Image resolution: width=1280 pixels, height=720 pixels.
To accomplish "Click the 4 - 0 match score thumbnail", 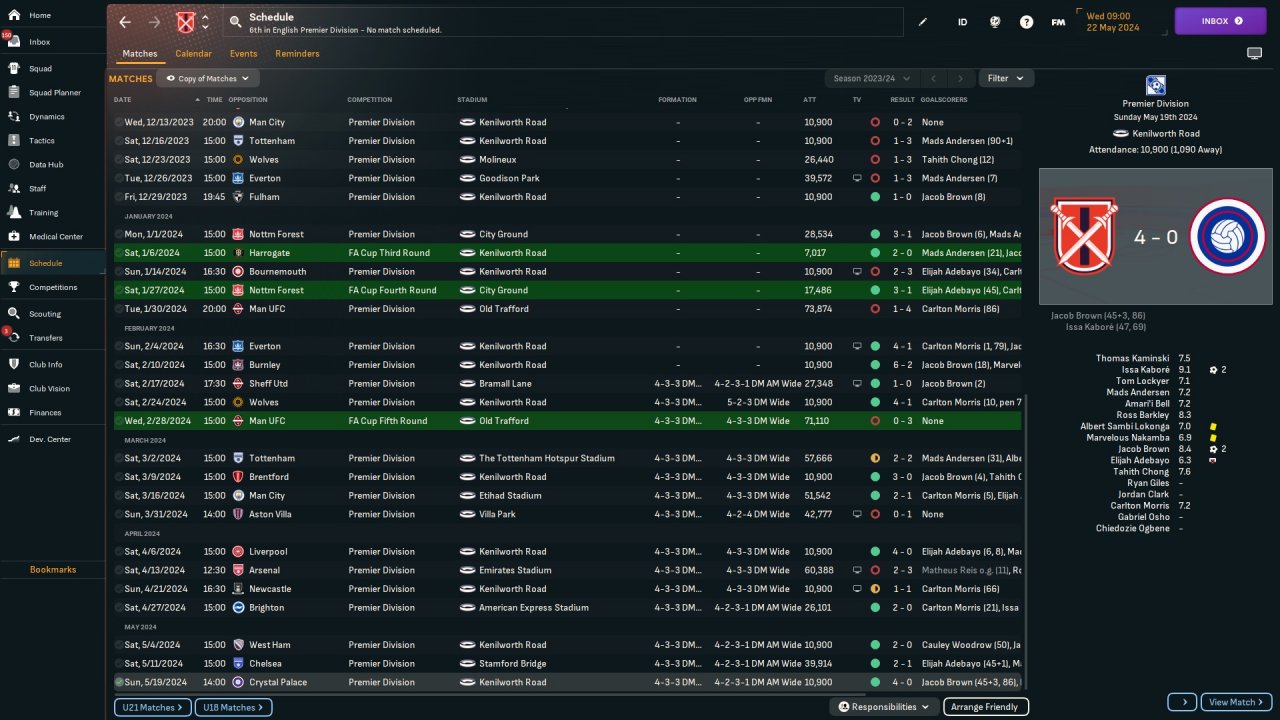I will click(1155, 237).
